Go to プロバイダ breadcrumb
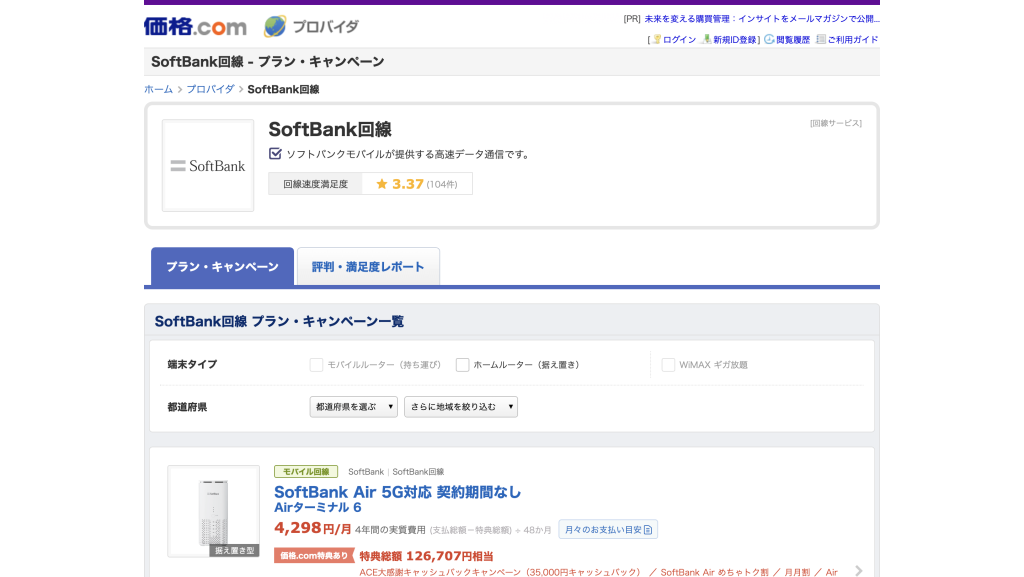This screenshot has width=1024, height=577. point(210,89)
